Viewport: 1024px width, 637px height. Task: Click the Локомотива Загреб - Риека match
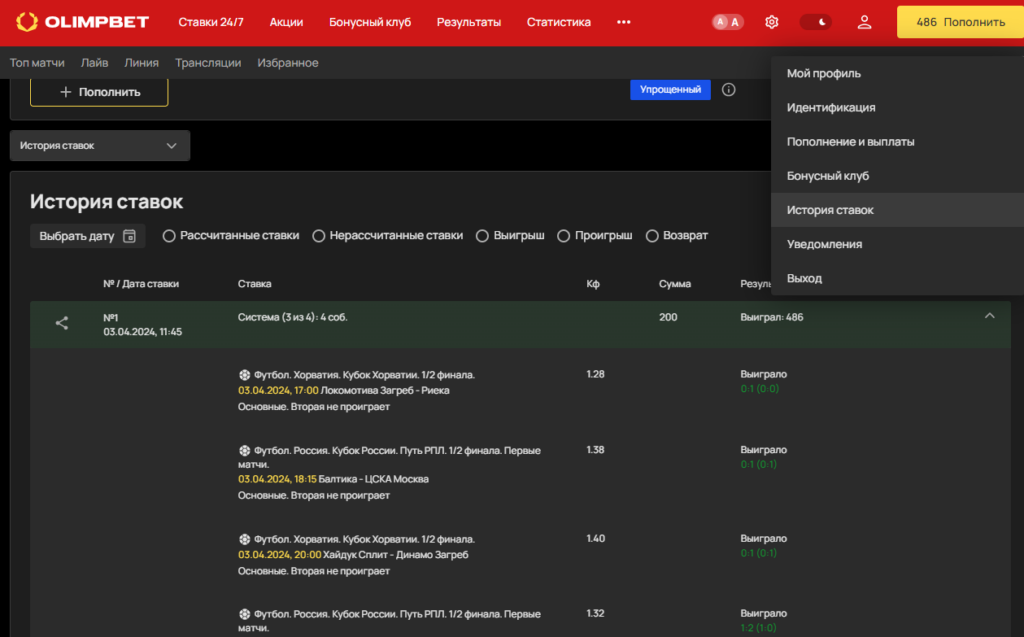coord(385,391)
